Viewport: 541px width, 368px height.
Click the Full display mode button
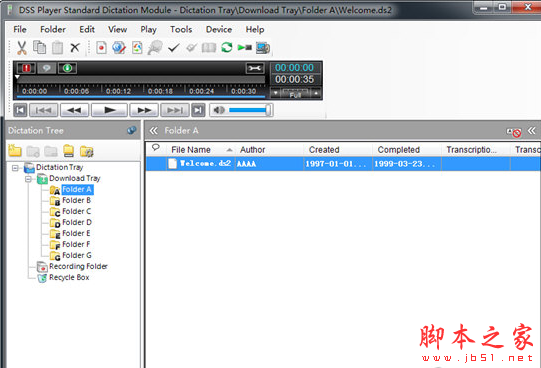(296, 93)
